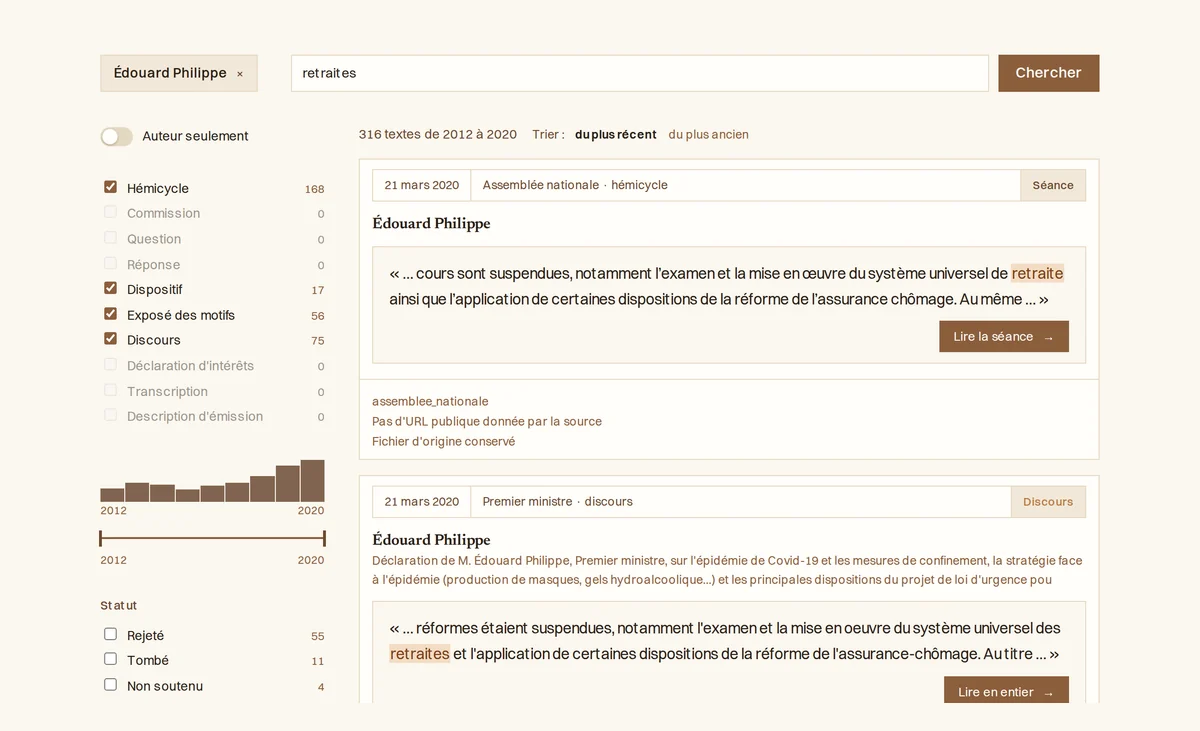The image size is (1200, 731).
Task: Select the right handle of the year range slider
Action: click(x=324, y=539)
